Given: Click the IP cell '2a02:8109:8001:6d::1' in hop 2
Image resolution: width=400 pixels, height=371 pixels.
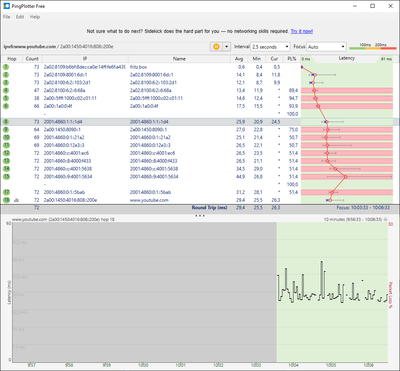Looking at the screenshot, I should [65, 75].
